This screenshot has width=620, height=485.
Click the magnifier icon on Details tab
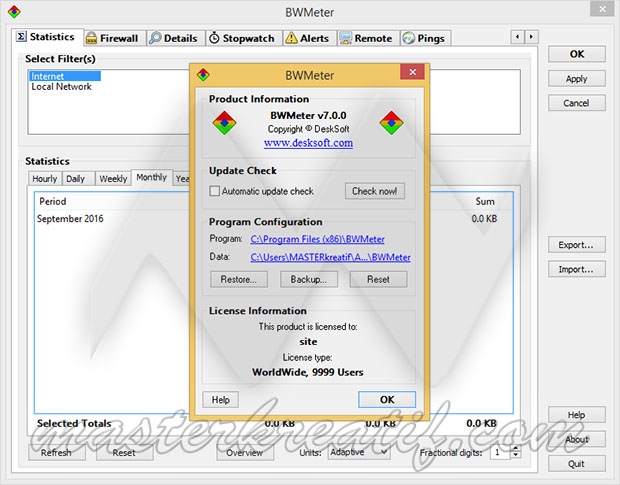[155, 38]
